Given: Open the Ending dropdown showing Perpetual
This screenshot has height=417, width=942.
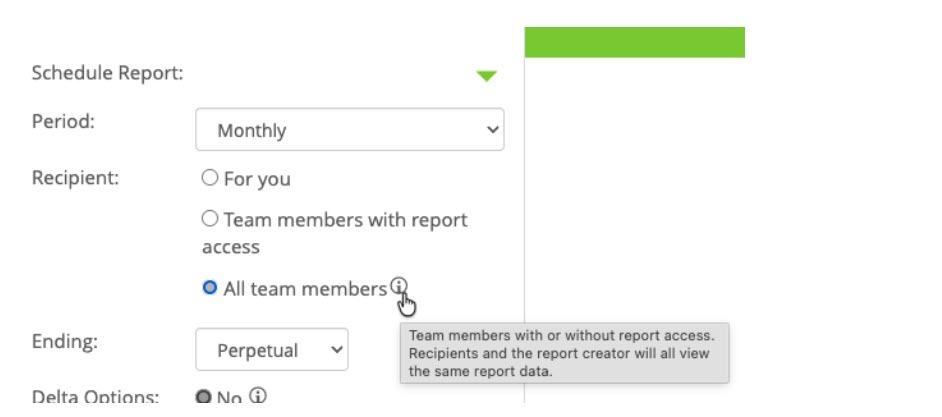Looking at the screenshot, I should point(271,350).
